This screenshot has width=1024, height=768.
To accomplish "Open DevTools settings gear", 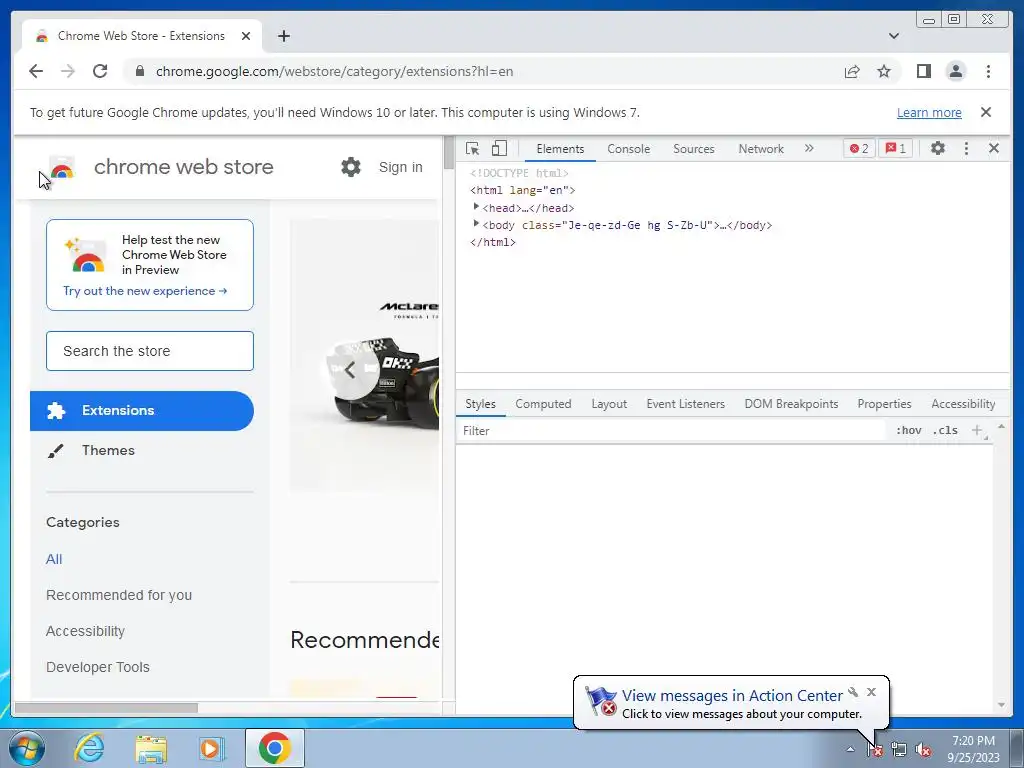I will (938, 148).
